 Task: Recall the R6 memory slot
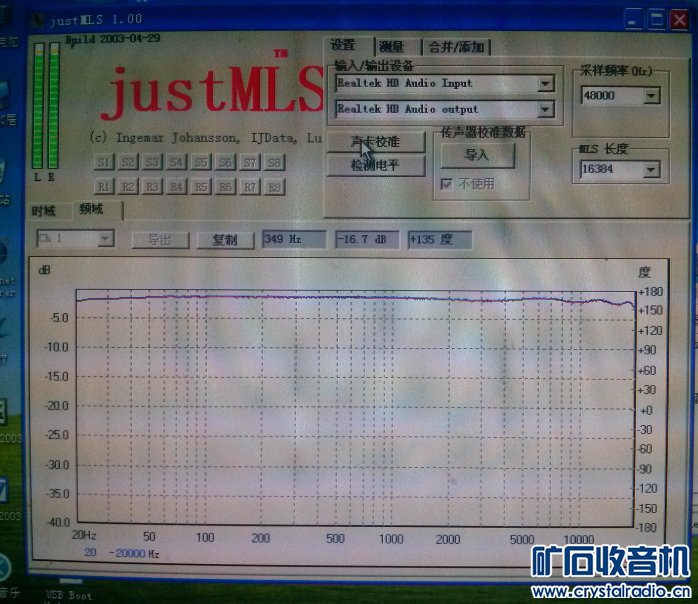pyautogui.click(x=225, y=187)
